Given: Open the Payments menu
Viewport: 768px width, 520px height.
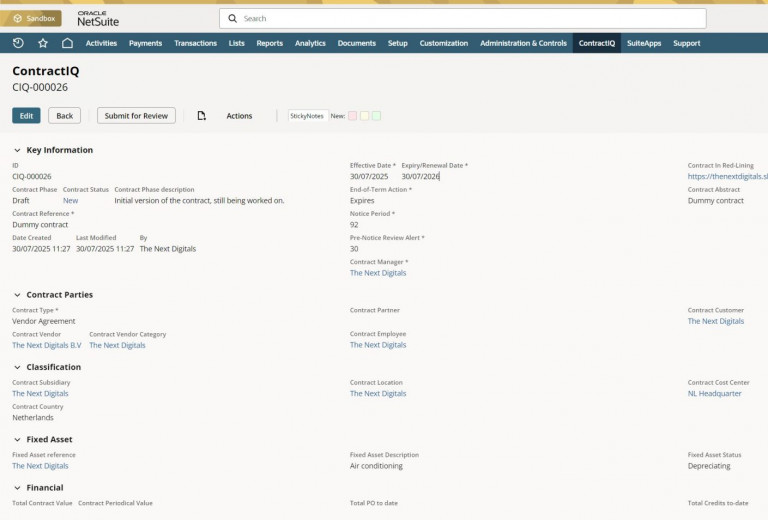Looking at the screenshot, I should pos(145,43).
